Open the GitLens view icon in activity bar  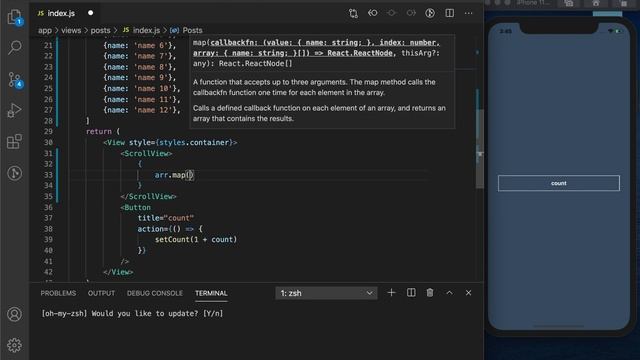[x=15, y=173]
